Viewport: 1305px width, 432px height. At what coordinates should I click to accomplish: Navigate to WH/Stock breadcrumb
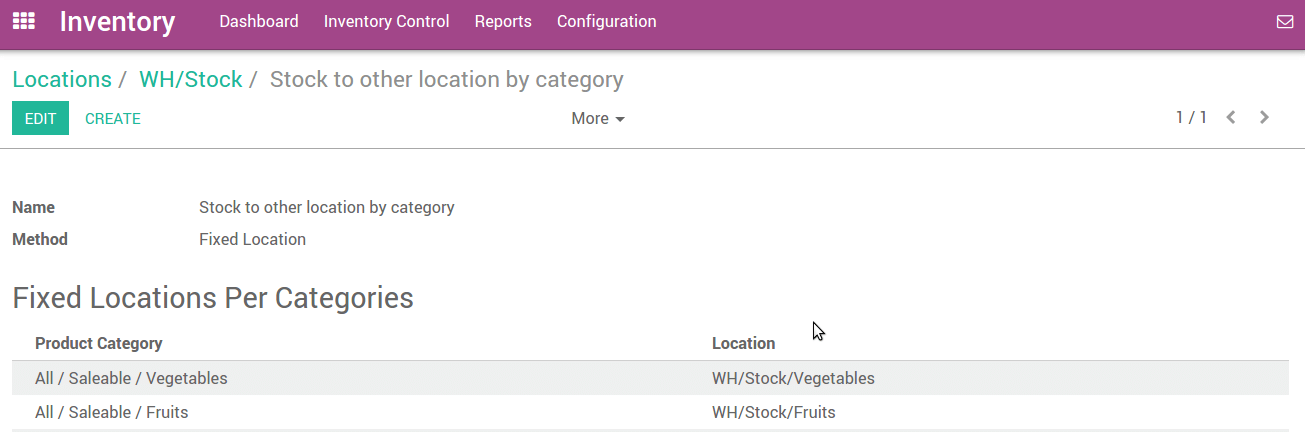[x=190, y=79]
